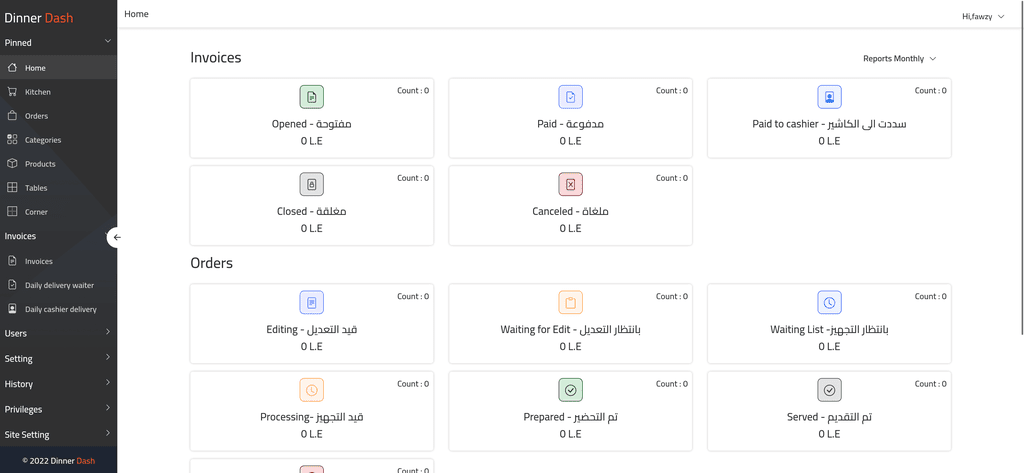Click the green Prepared checkmark icon
This screenshot has width=1024, height=473.
570,390
